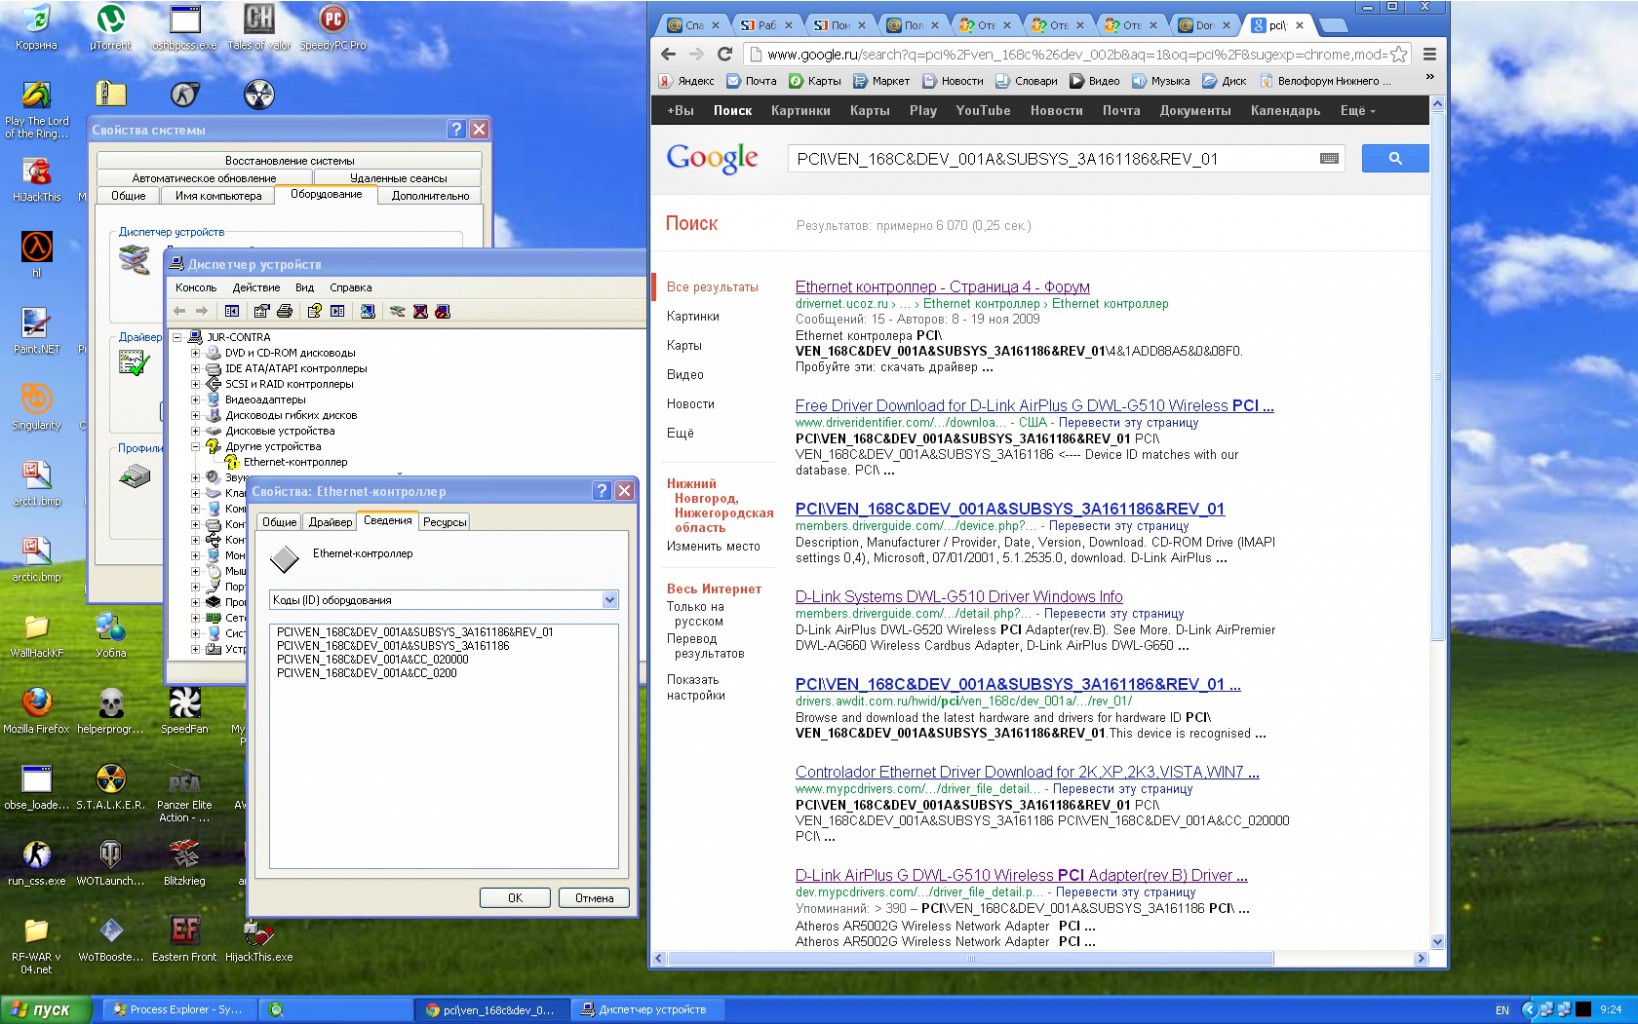This screenshot has width=1638, height=1024.
Task: Click the µTorrent desktop icon
Action: click(110, 28)
